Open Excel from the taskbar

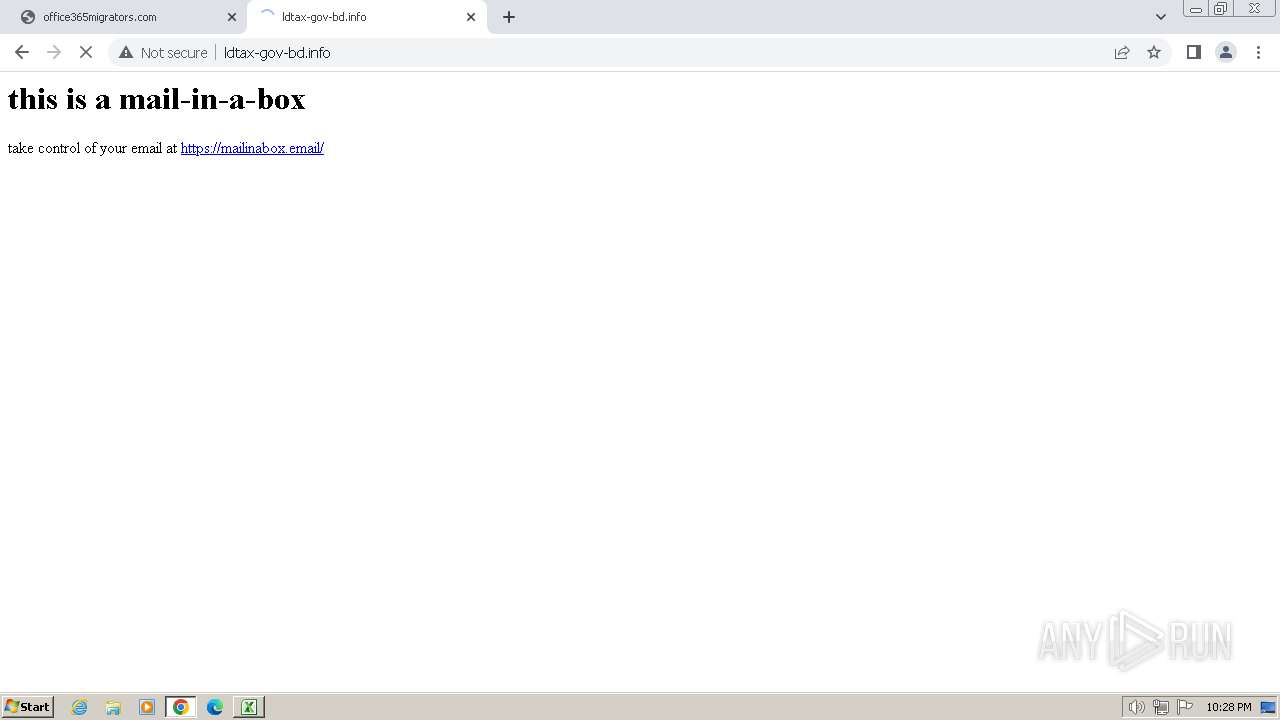click(248, 707)
